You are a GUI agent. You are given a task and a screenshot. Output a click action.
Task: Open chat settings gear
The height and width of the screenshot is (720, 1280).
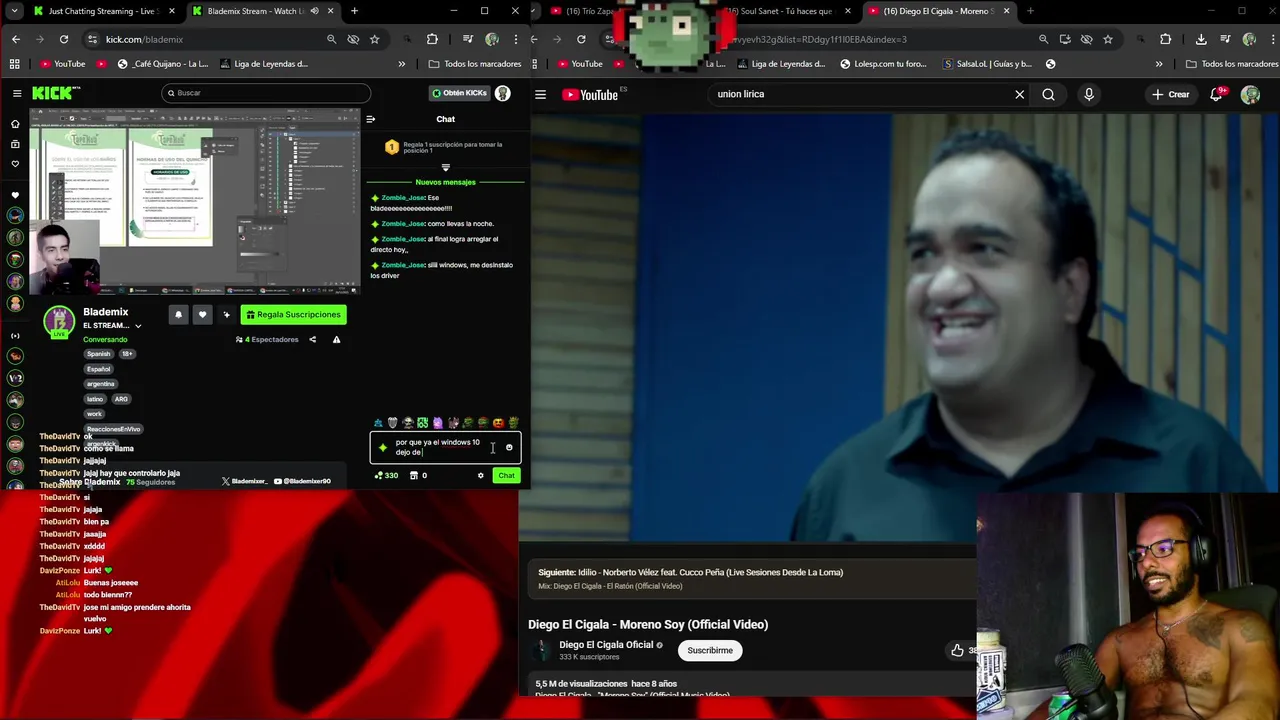tap(480, 476)
